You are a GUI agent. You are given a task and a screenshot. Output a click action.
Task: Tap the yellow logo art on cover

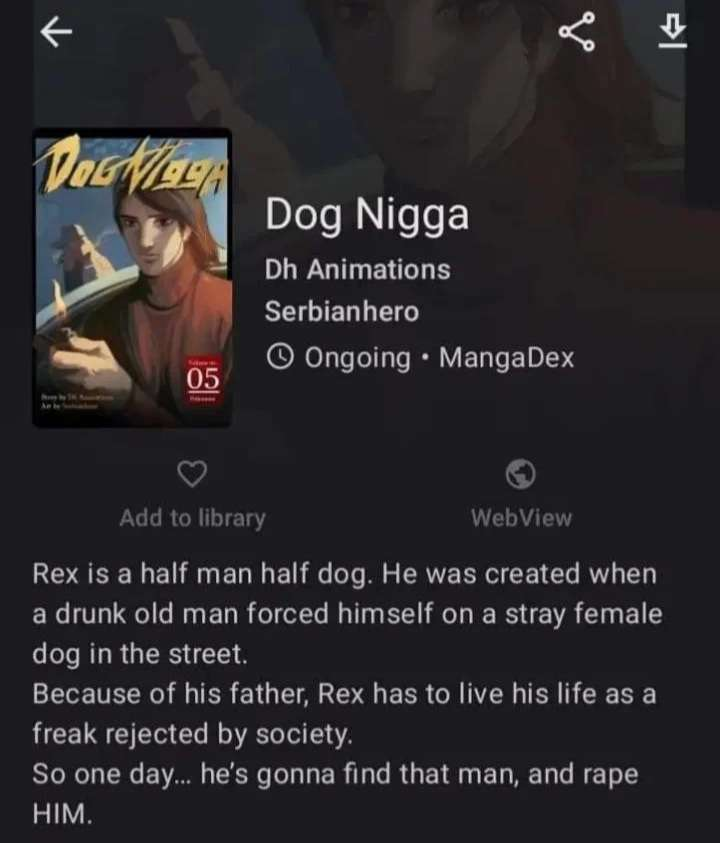[131, 166]
